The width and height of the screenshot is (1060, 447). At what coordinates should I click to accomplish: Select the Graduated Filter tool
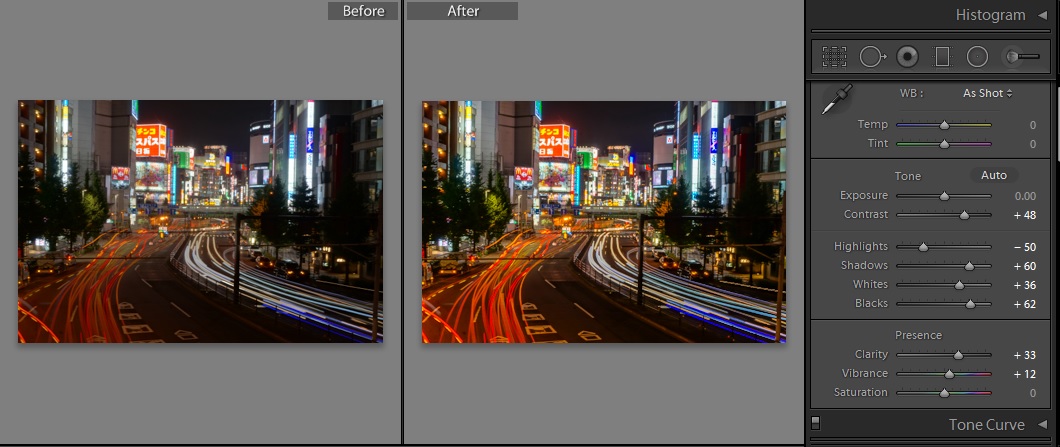pos(942,57)
